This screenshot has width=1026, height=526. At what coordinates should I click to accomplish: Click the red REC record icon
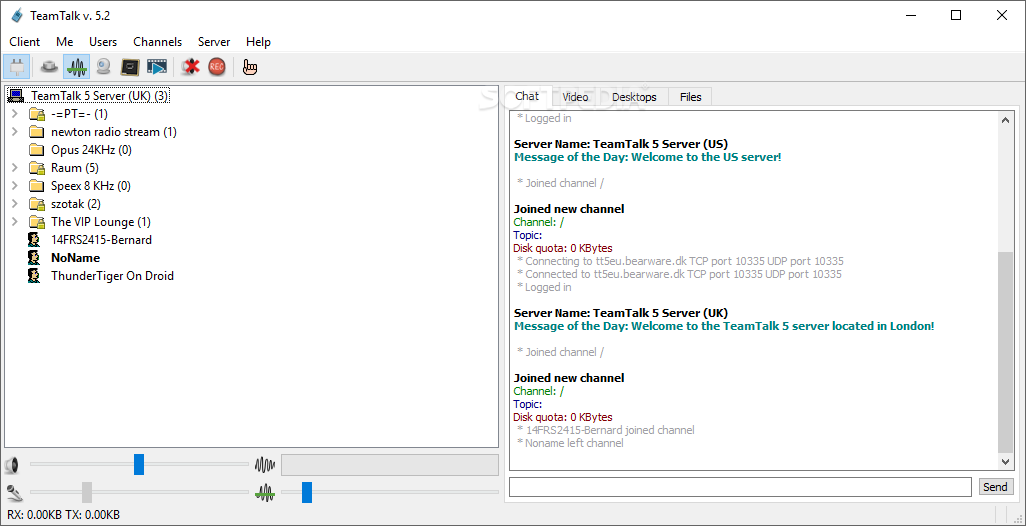pos(217,66)
